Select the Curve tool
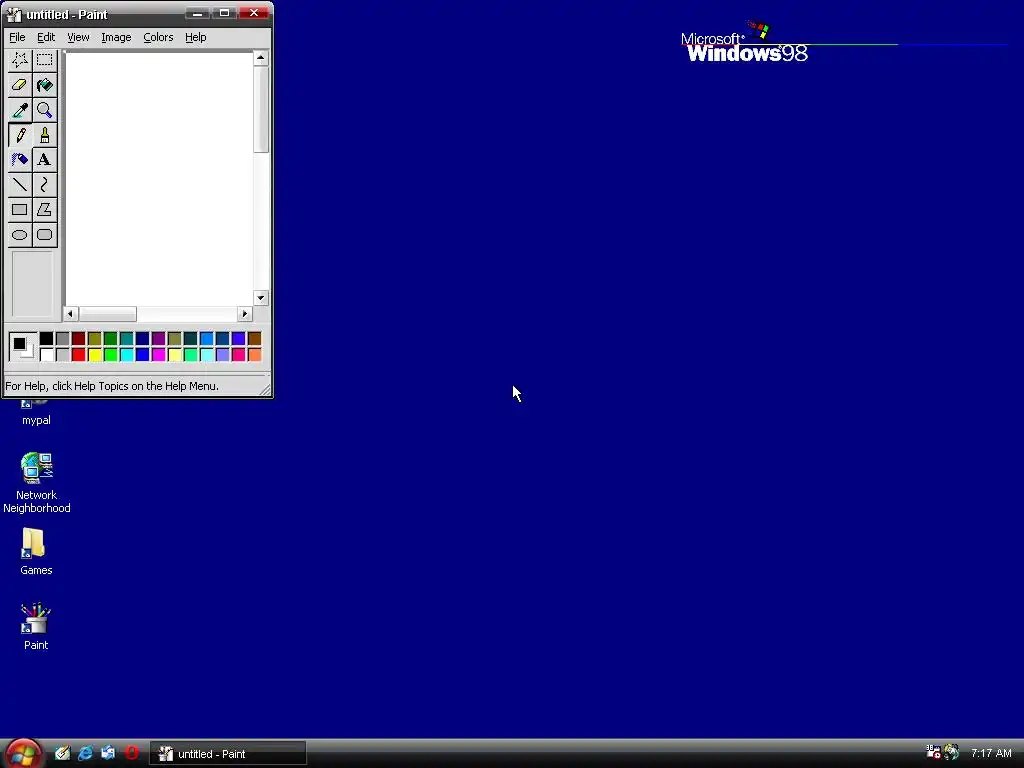This screenshot has height=768, width=1024. (44, 184)
